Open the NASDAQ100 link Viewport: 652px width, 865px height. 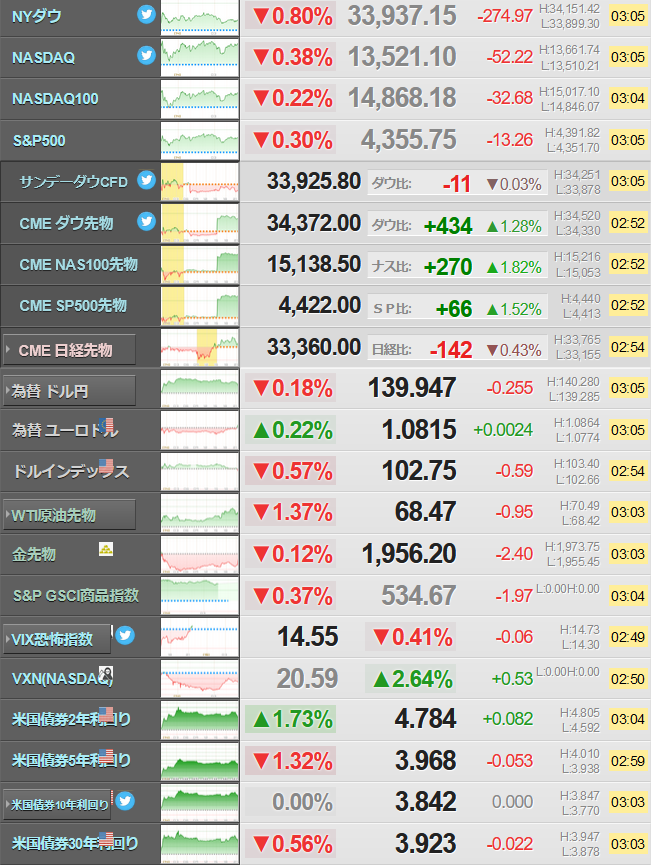click(55, 99)
